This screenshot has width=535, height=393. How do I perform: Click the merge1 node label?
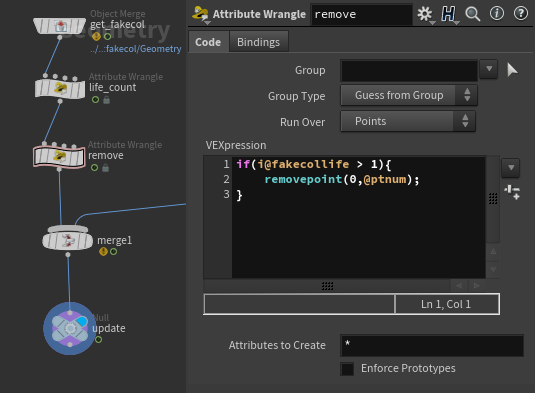point(114,241)
